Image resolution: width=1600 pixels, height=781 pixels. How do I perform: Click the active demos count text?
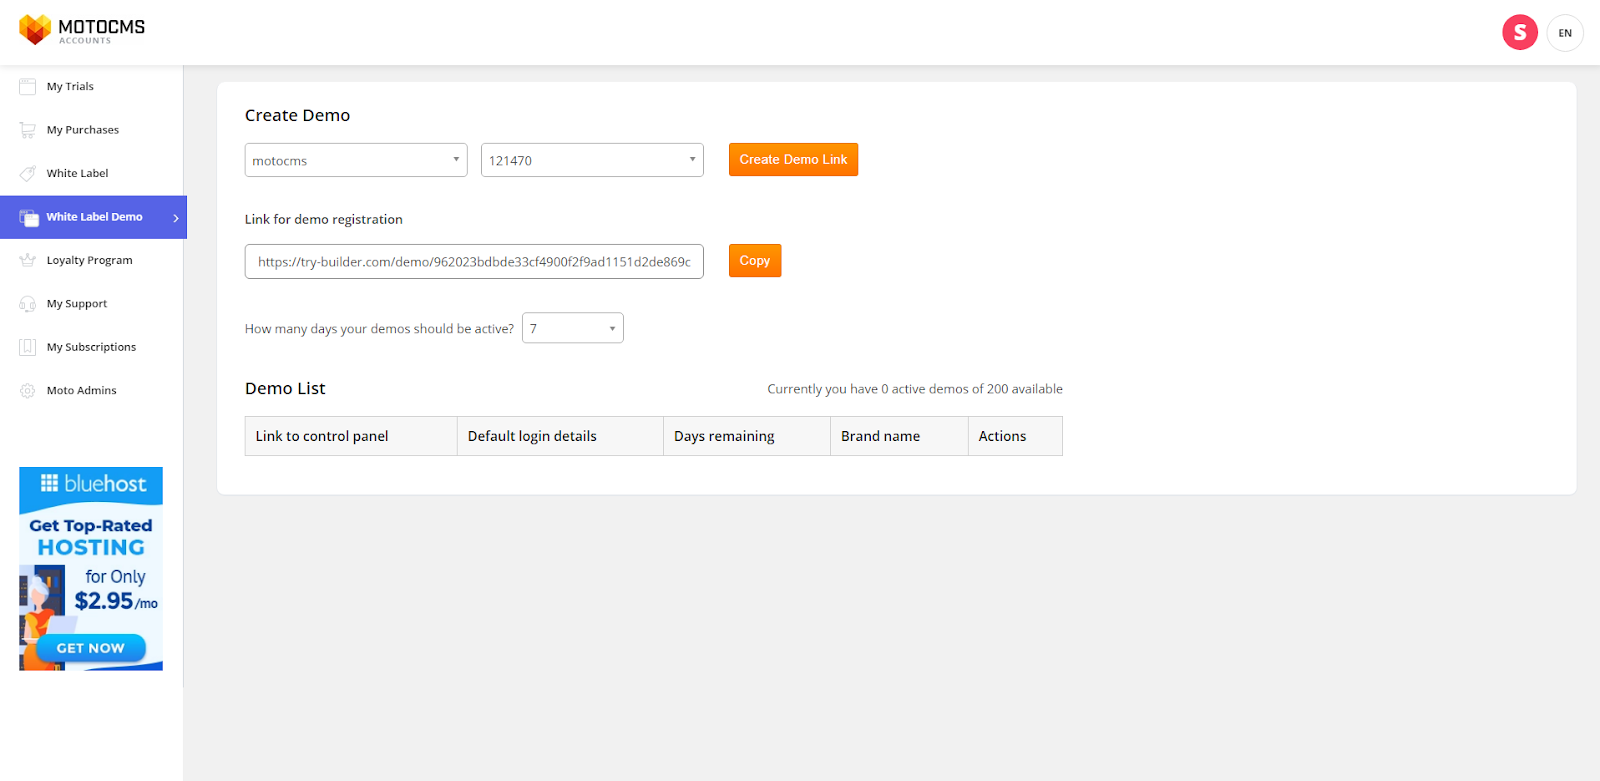915,389
